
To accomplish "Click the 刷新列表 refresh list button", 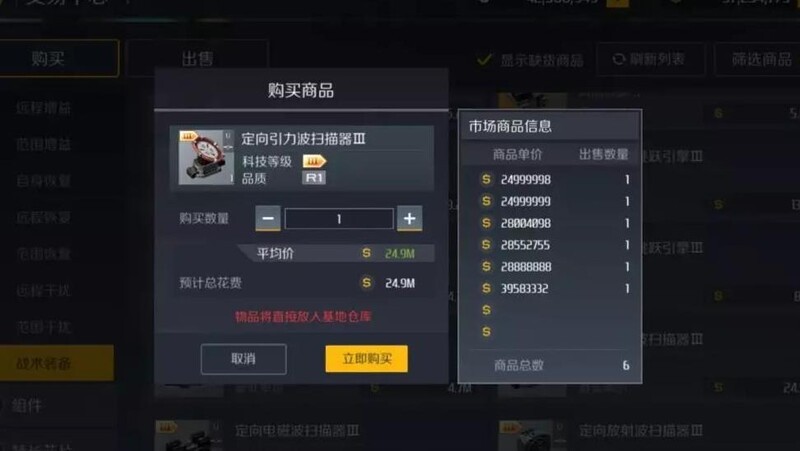I will pos(650,60).
